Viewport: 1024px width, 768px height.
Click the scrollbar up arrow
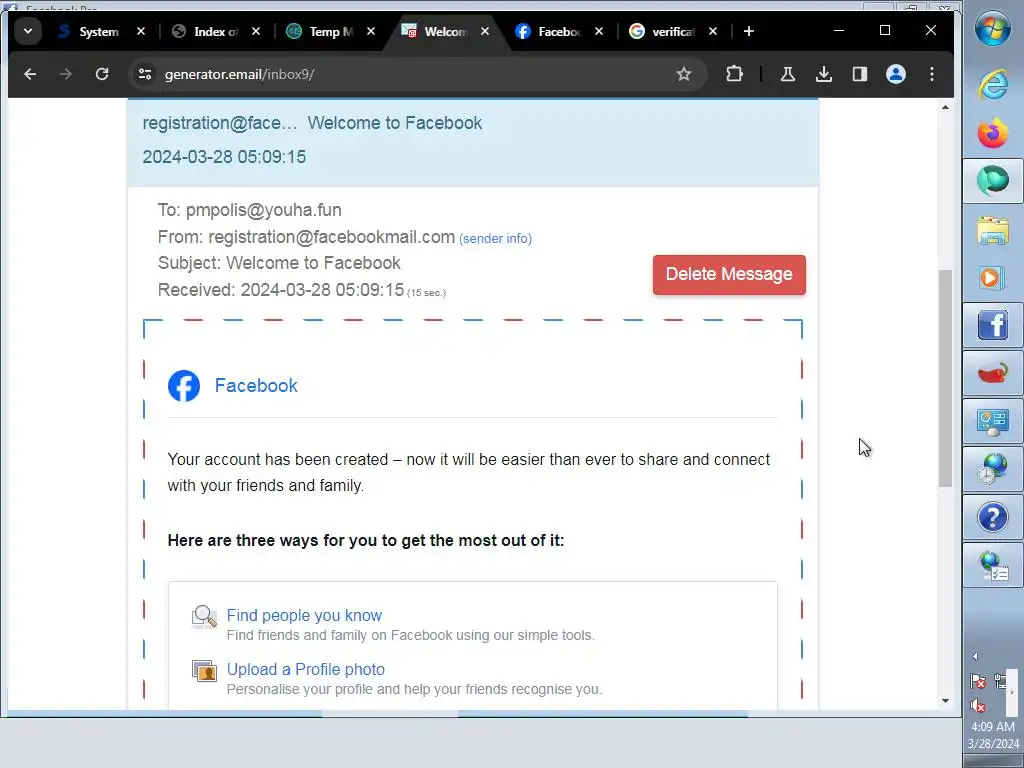point(945,107)
